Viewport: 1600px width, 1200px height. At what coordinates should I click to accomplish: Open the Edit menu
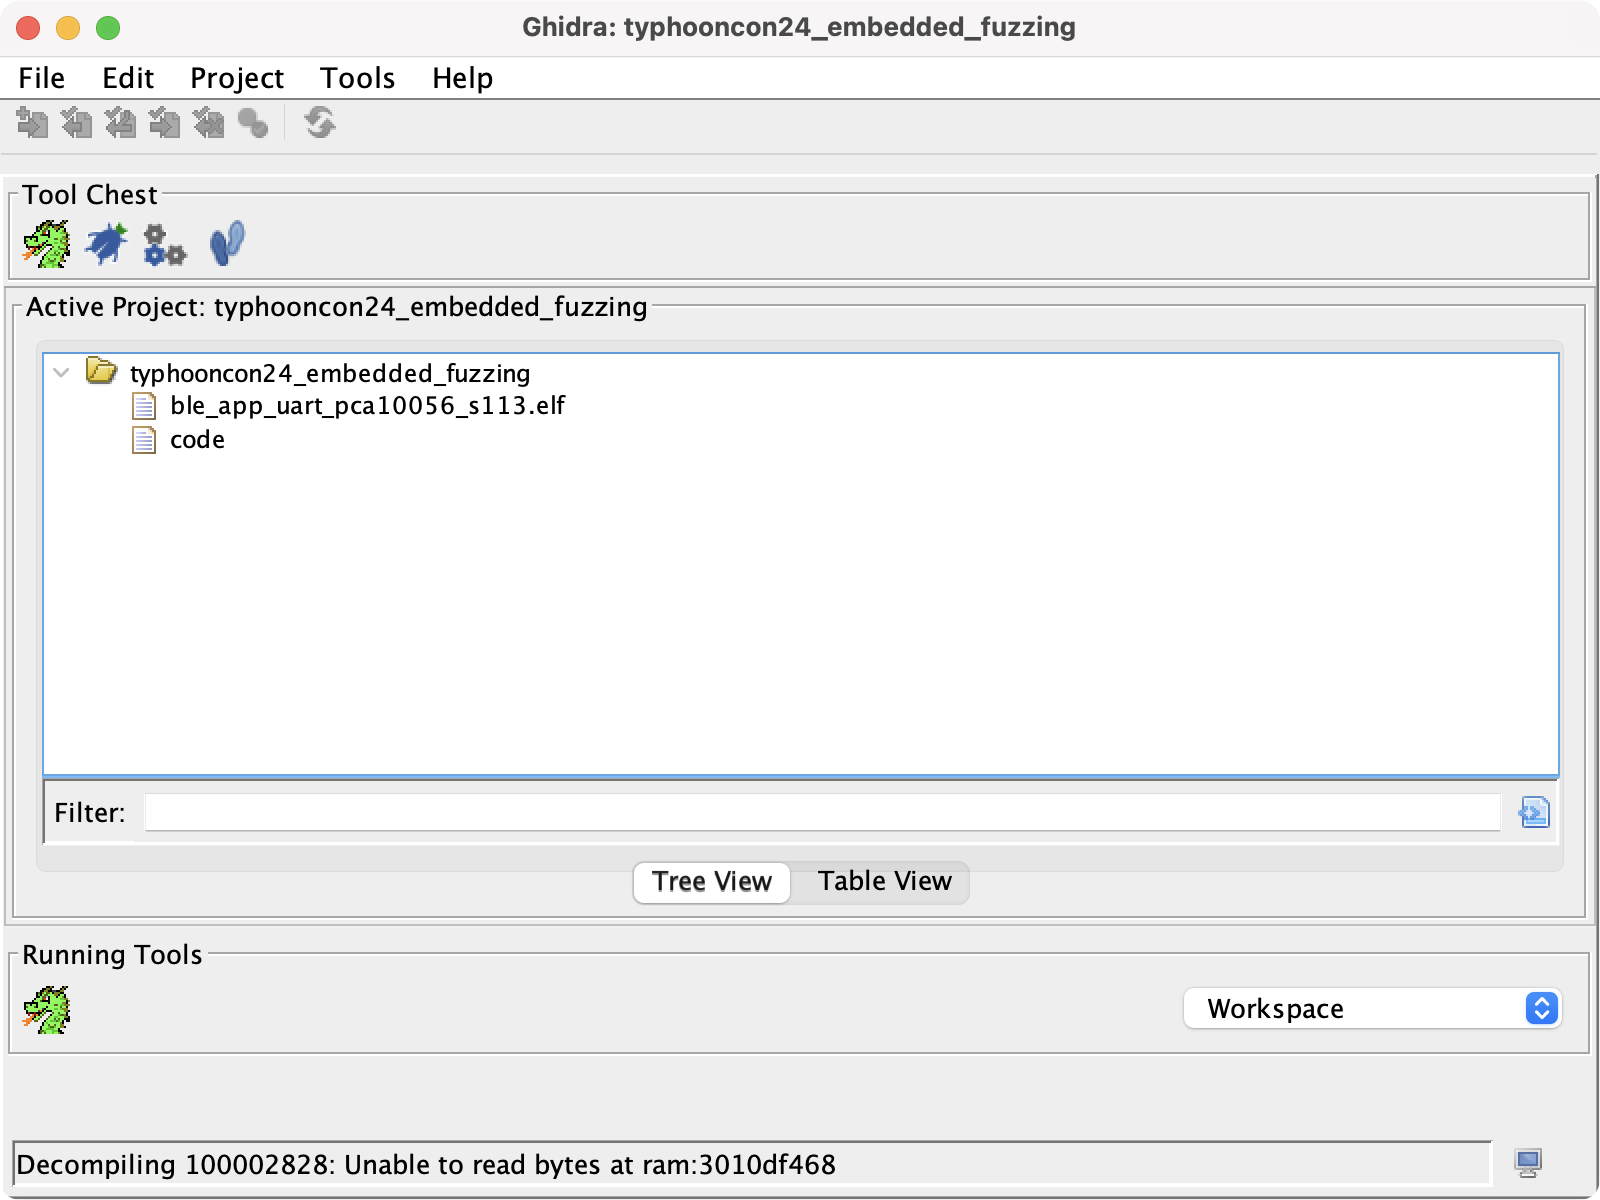128,78
